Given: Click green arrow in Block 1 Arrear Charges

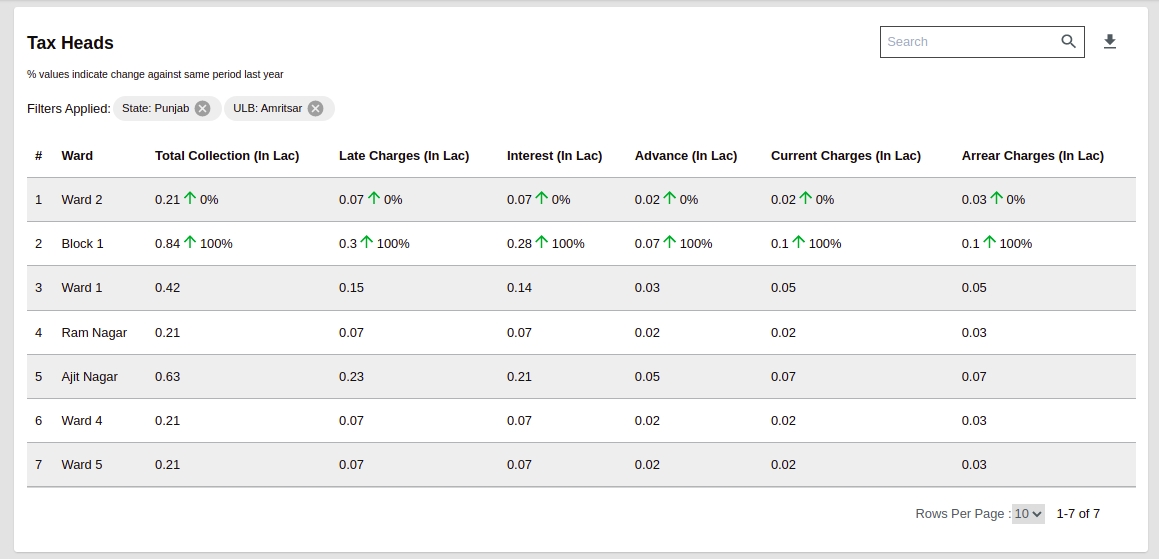Looking at the screenshot, I should [x=990, y=243].
